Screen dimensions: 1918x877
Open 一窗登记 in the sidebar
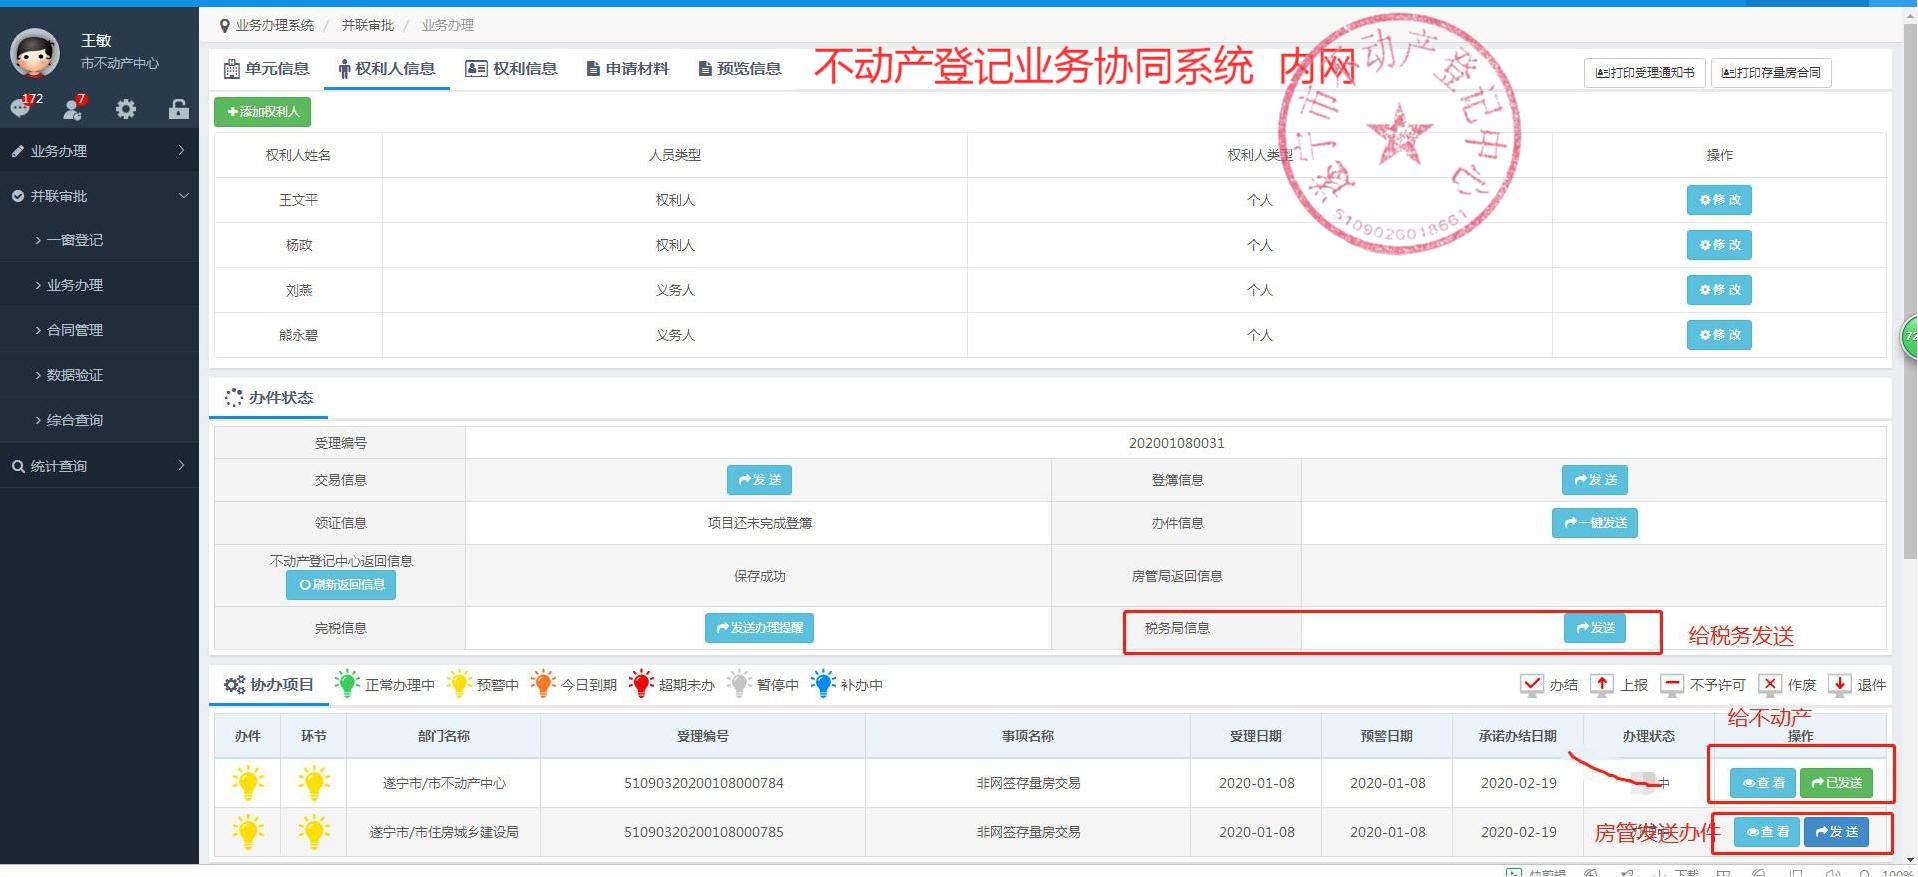(x=75, y=240)
